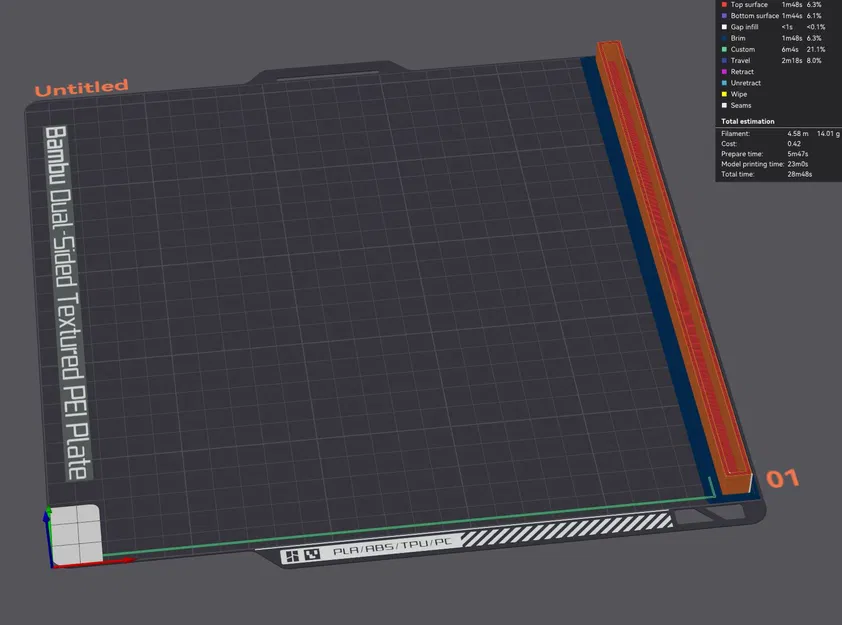Click the plate number "01" label
842x625 pixels.
tap(782, 478)
